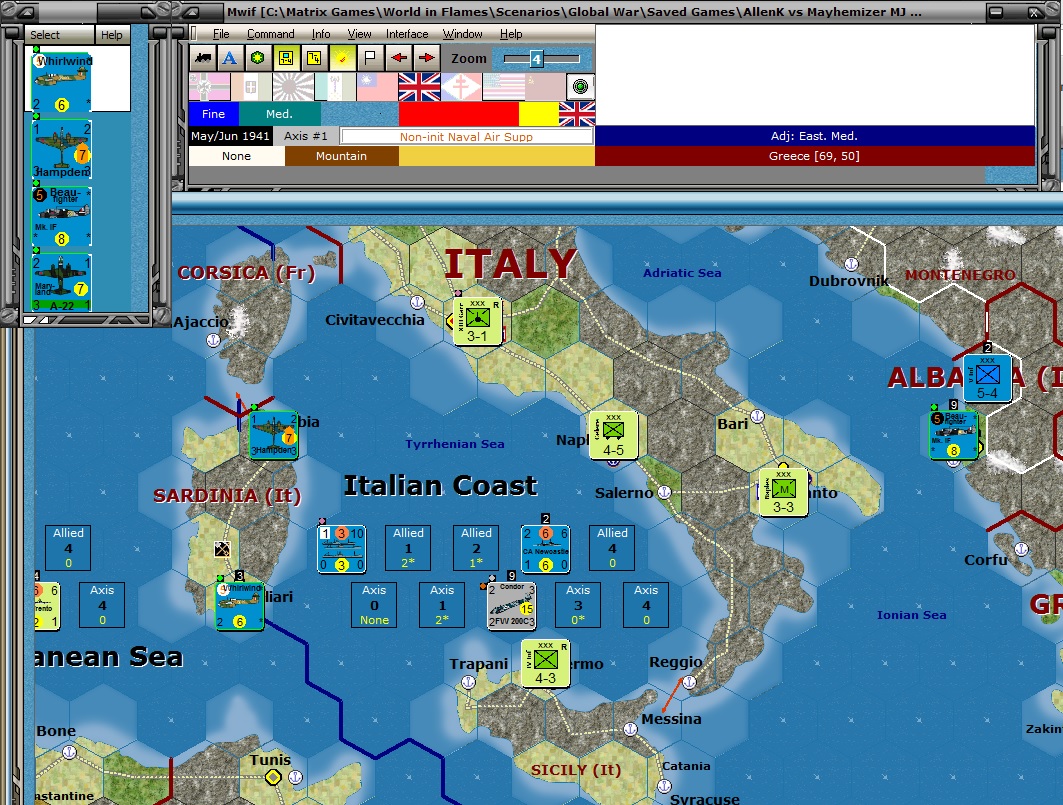The width and height of the screenshot is (1063, 805).
Task: Click the Axis 3 sea box
Action: 578,605
